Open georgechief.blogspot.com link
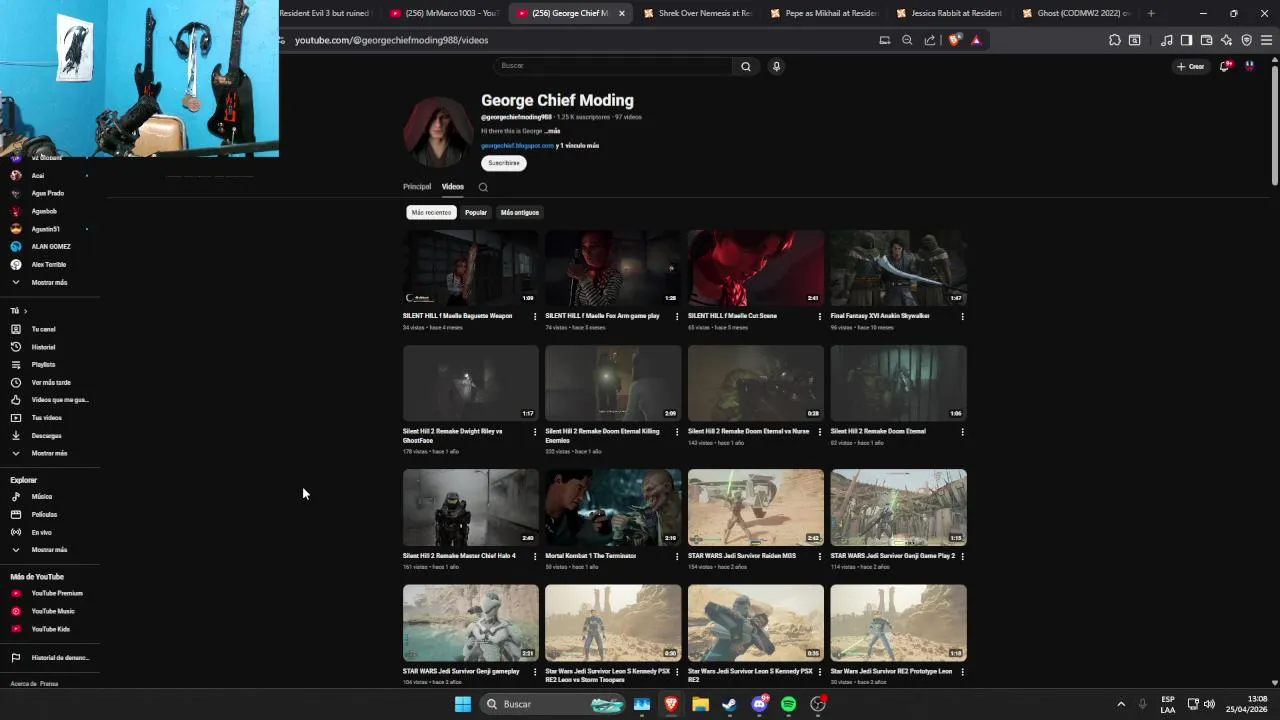1280x720 pixels. click(x=517, y=146)
